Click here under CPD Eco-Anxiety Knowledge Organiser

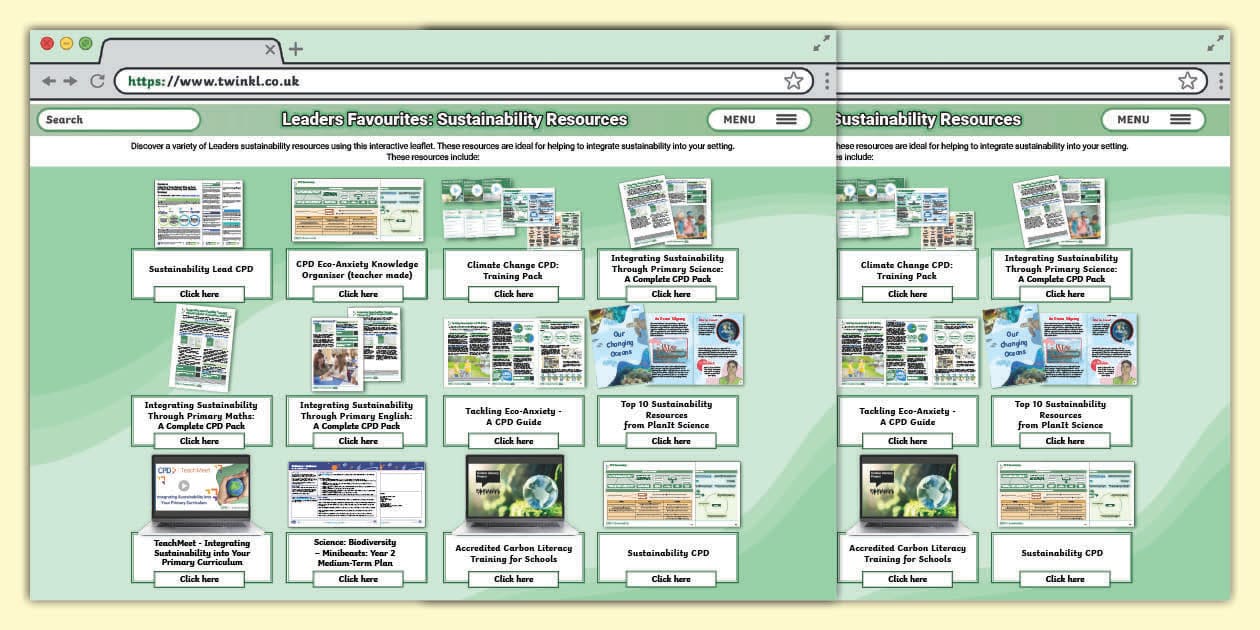[357, 294]
